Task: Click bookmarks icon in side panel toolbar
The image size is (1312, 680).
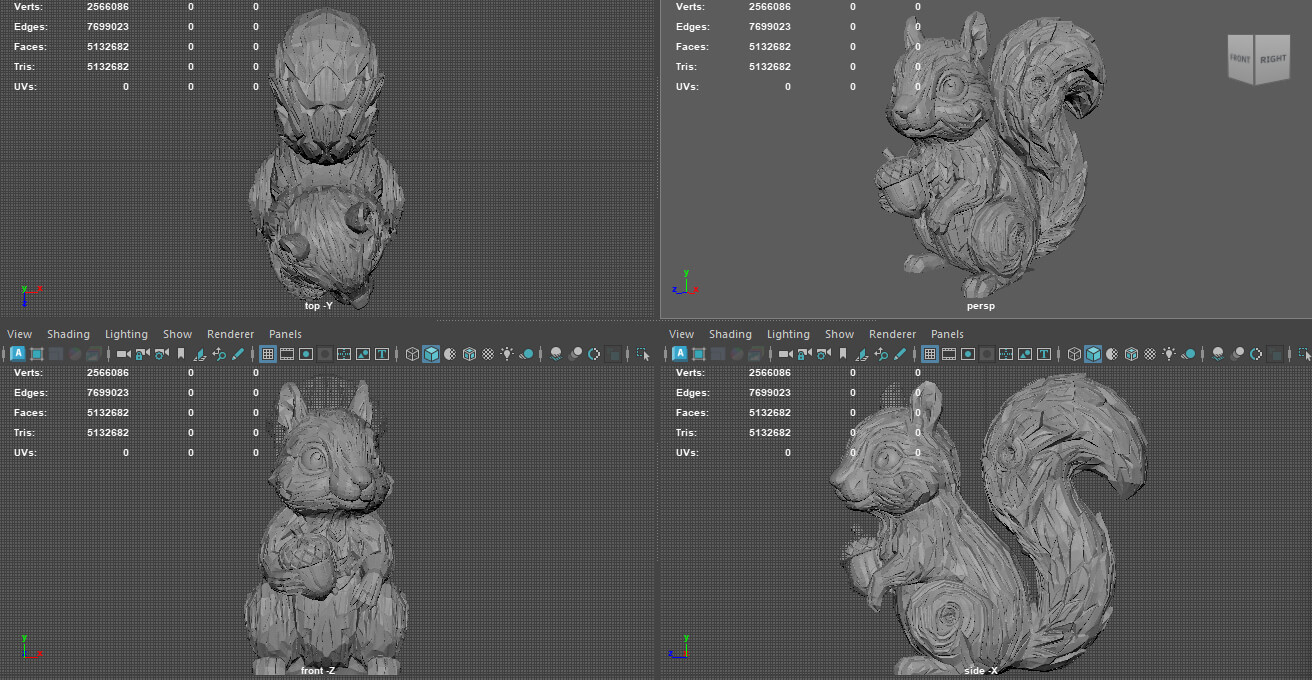Action: click(x=843, y=354)
